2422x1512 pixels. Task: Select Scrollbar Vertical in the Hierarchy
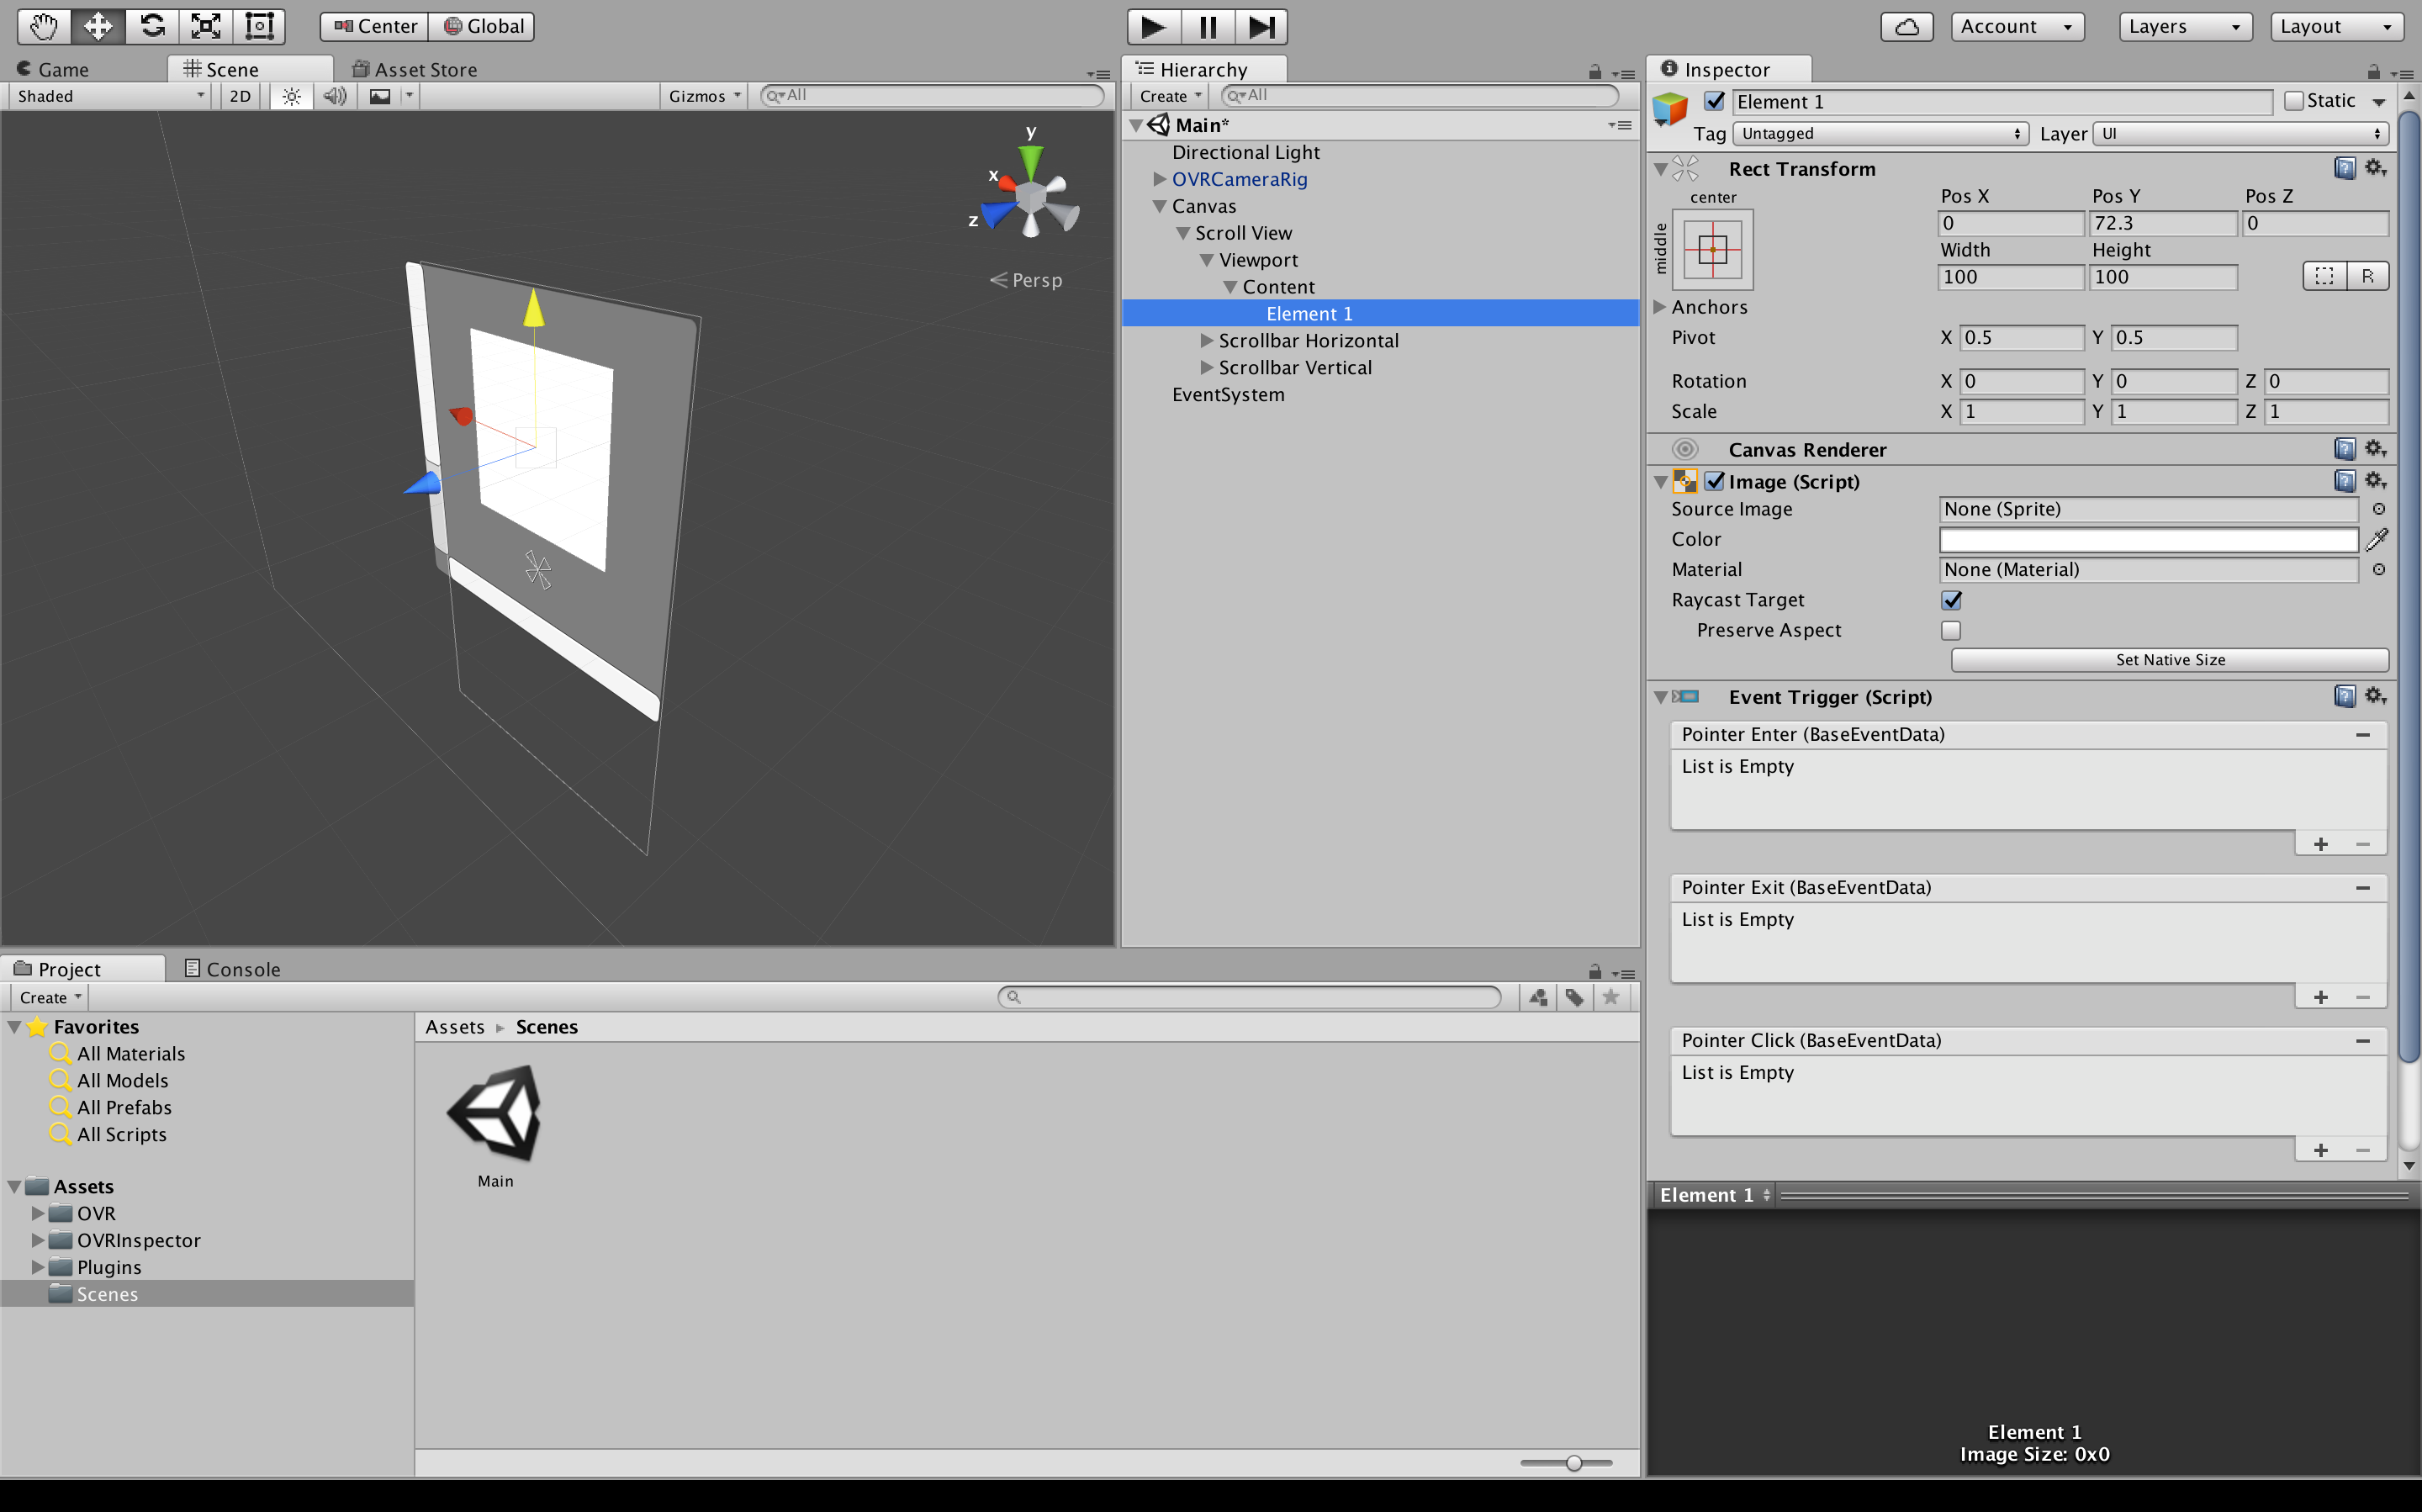point(1294,367)
